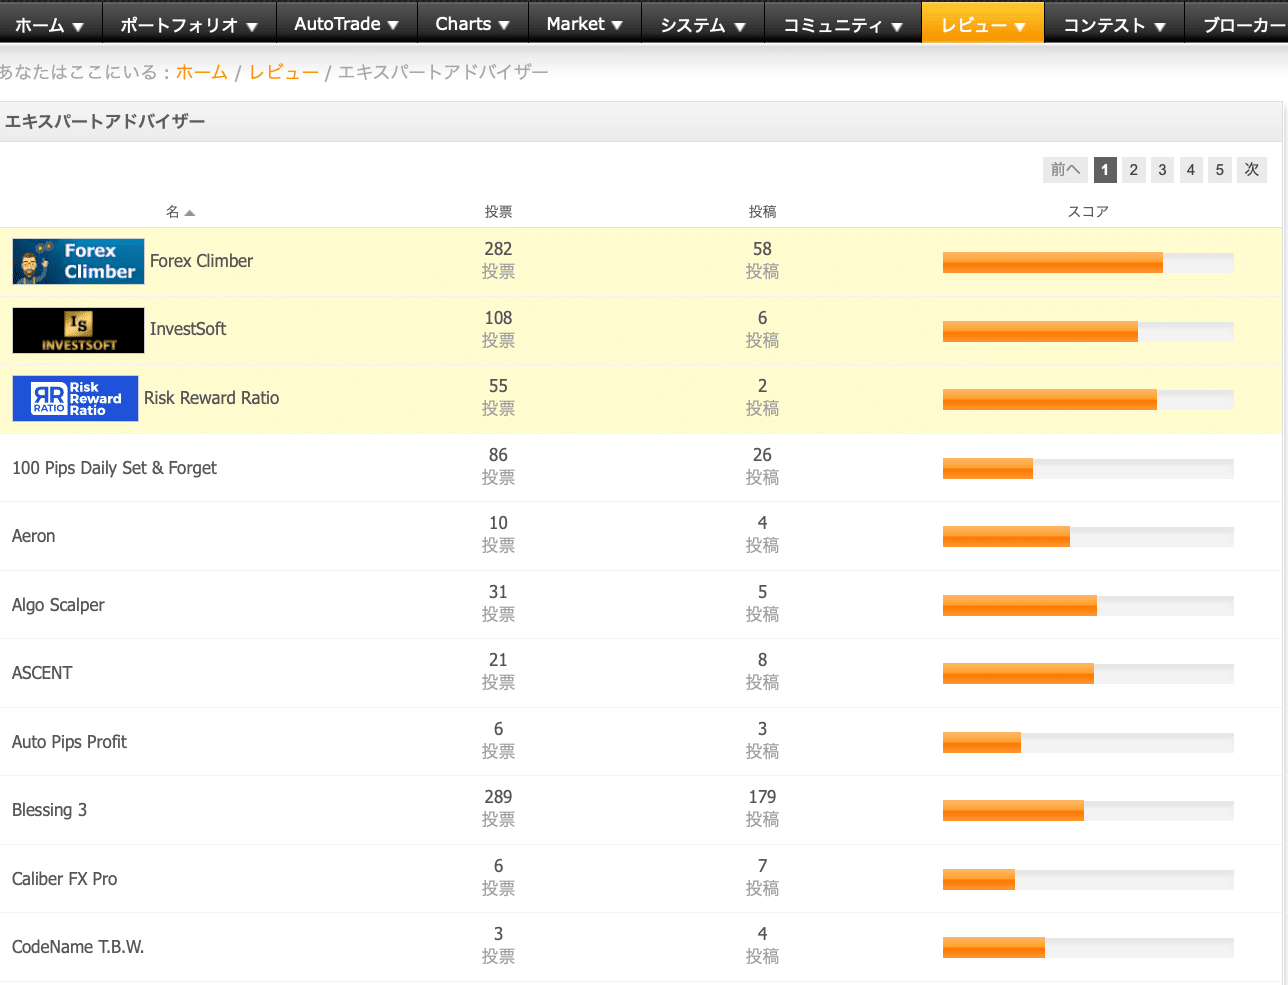Click the Blessing 3 score bar

(1088, 810)
